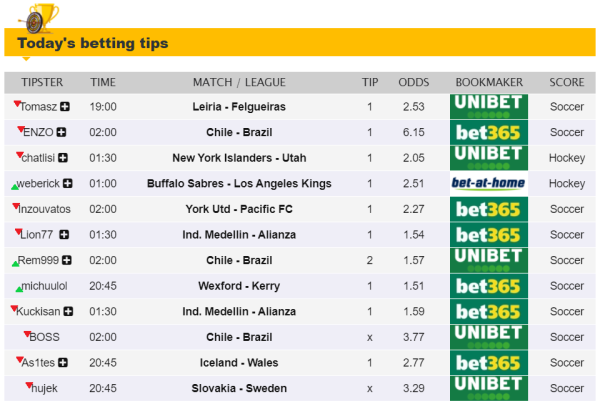Expand the plus icon next to ENZO
Image resolution: width=600 pixels, height=404 pixels.
(x=62, y=132)
